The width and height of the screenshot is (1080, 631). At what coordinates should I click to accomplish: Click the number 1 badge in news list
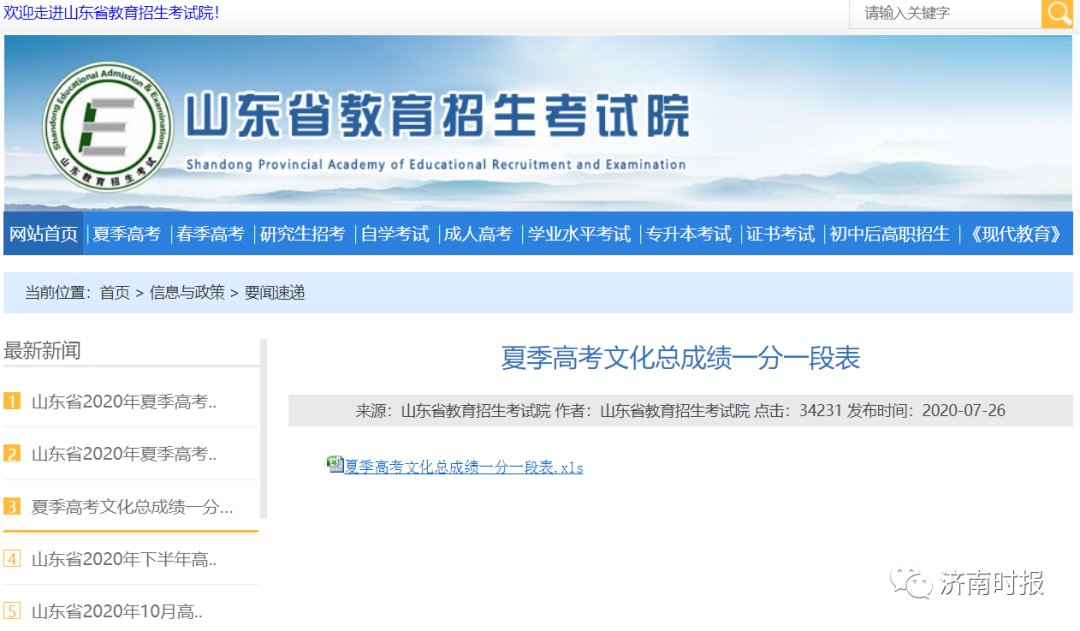[x=12, y=401]
